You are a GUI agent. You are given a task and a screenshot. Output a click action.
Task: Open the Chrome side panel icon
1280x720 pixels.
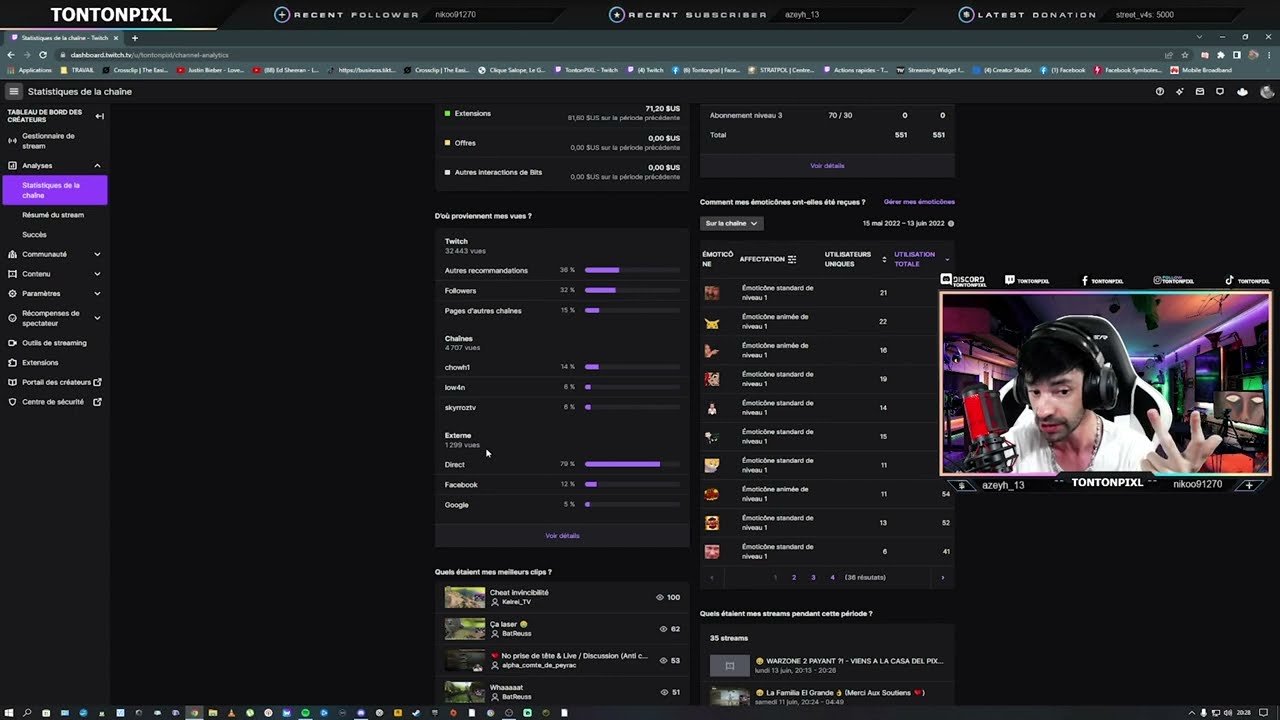click(1237, 55)
